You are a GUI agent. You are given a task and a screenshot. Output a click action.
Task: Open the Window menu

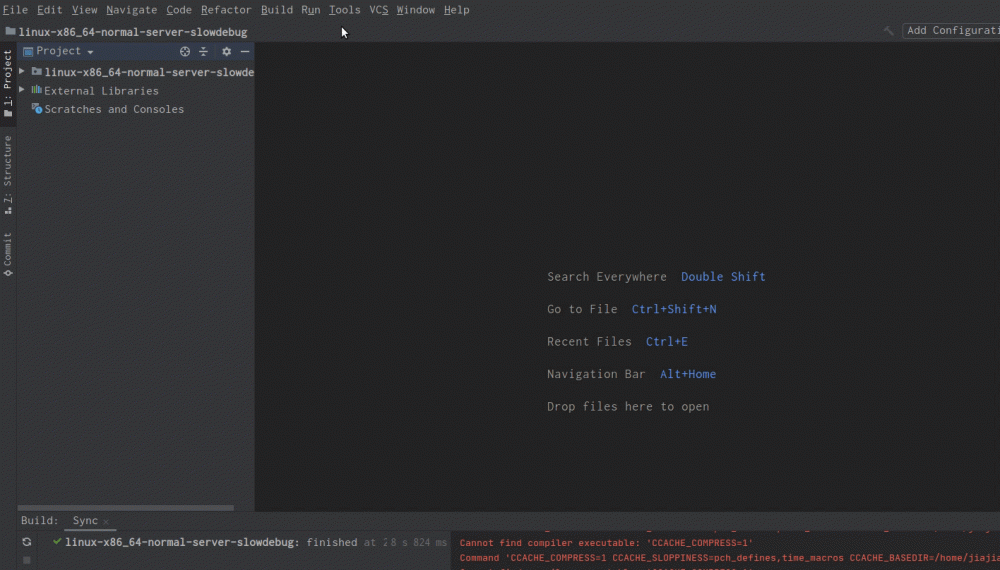[x=416, y=10]
